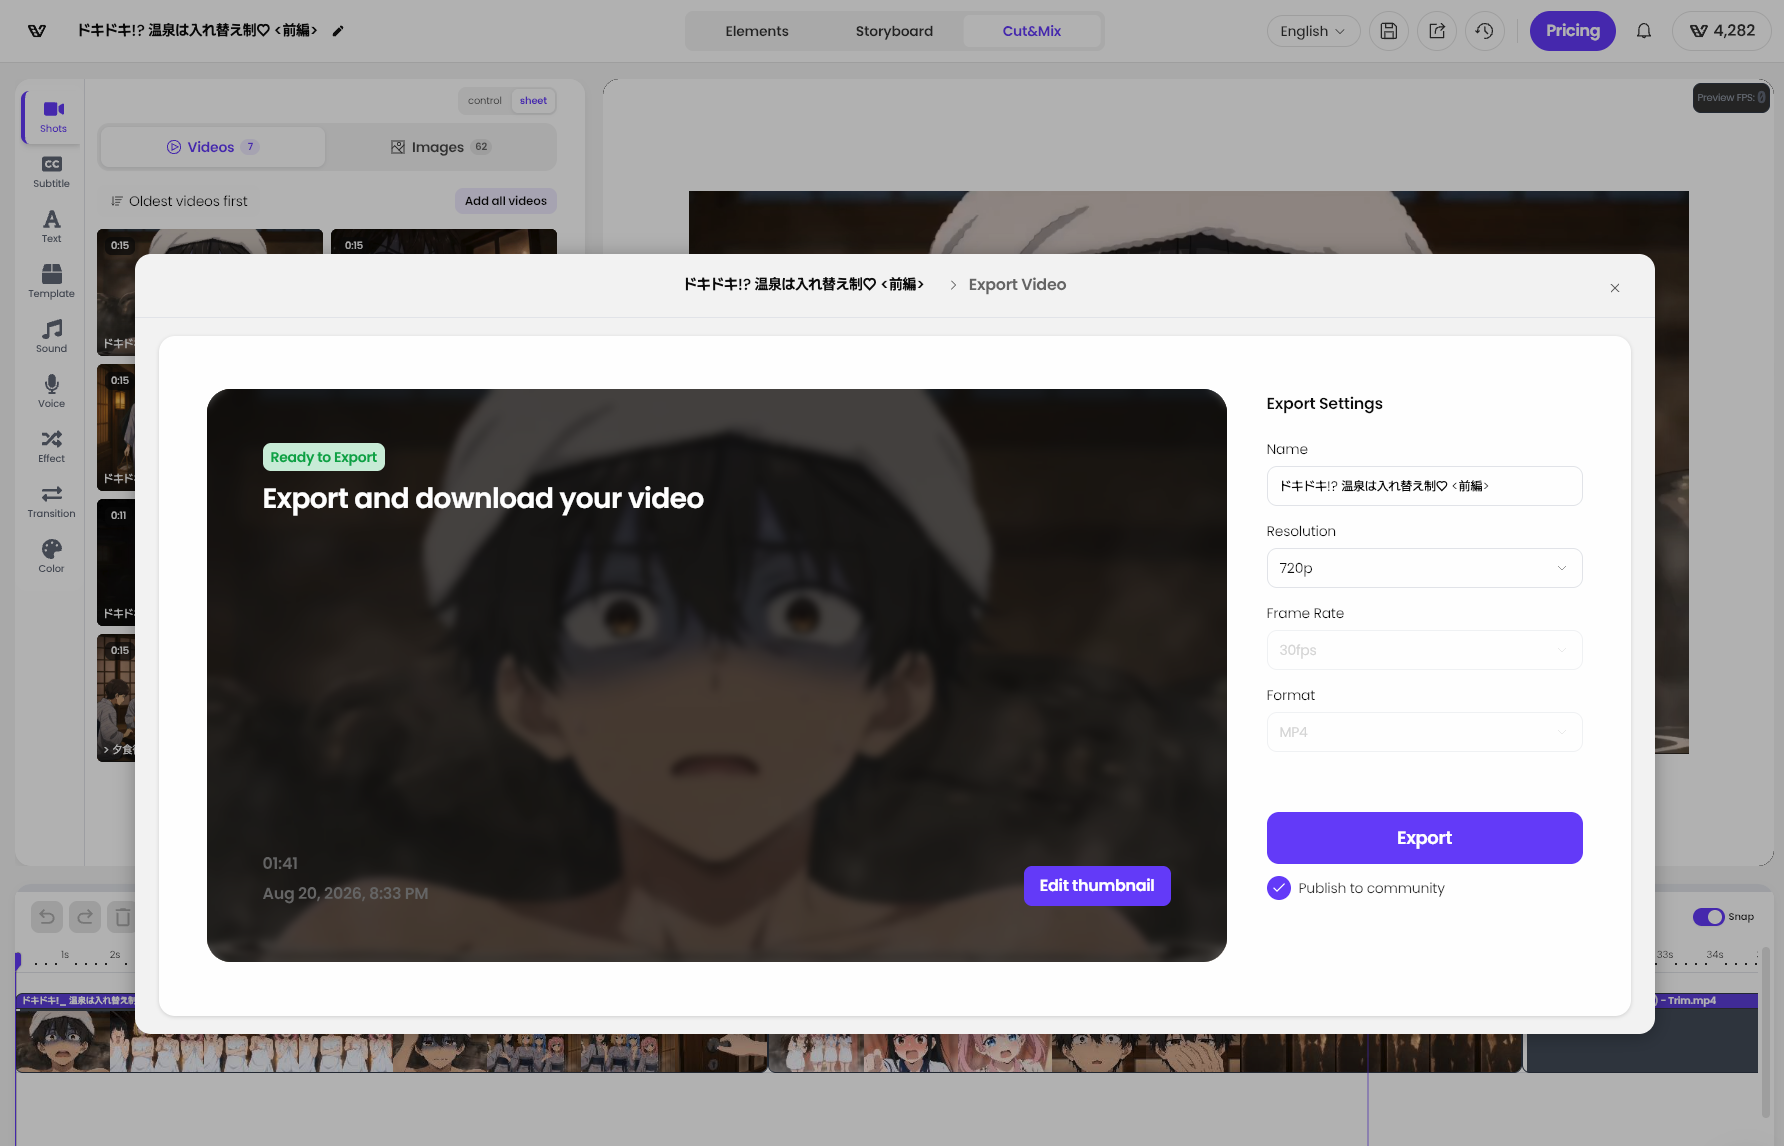Viewport: 1784px width, 1146px height.
Task: Open the English language dropdown
Action: pos(1313,31)
